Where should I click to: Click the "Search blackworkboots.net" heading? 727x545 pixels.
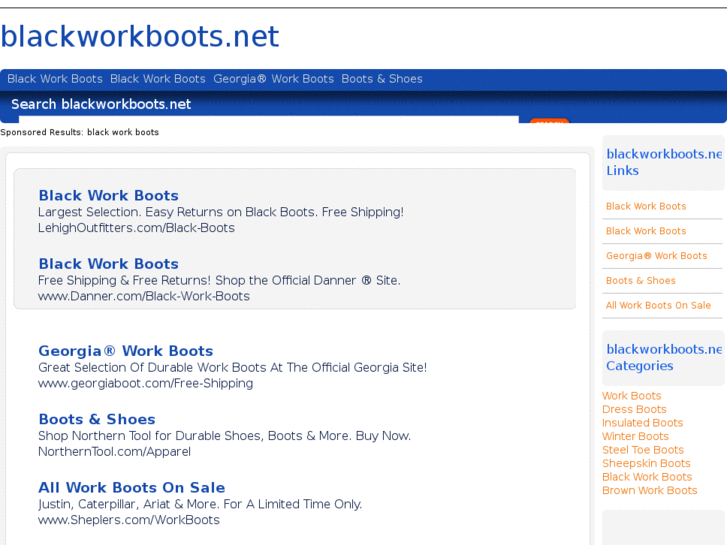click(x=101, y=104)
